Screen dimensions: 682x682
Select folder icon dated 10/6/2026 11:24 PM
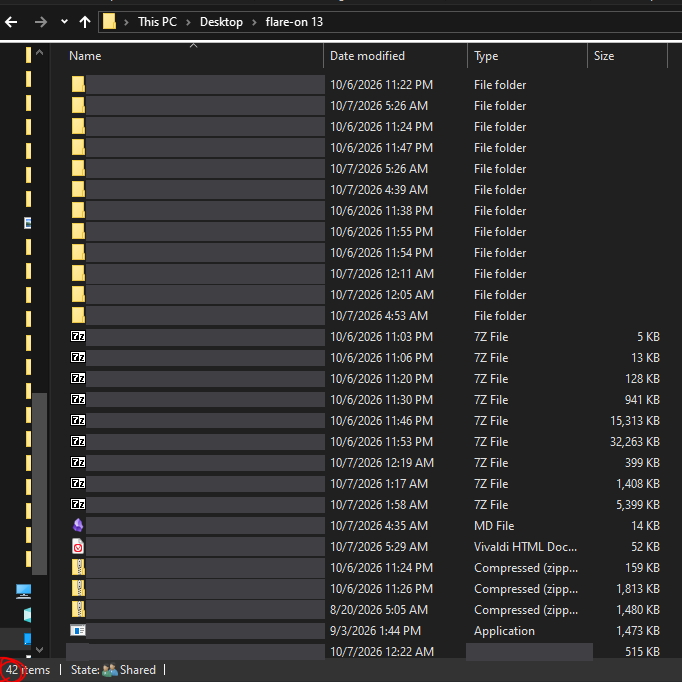[x=78, y=127]
